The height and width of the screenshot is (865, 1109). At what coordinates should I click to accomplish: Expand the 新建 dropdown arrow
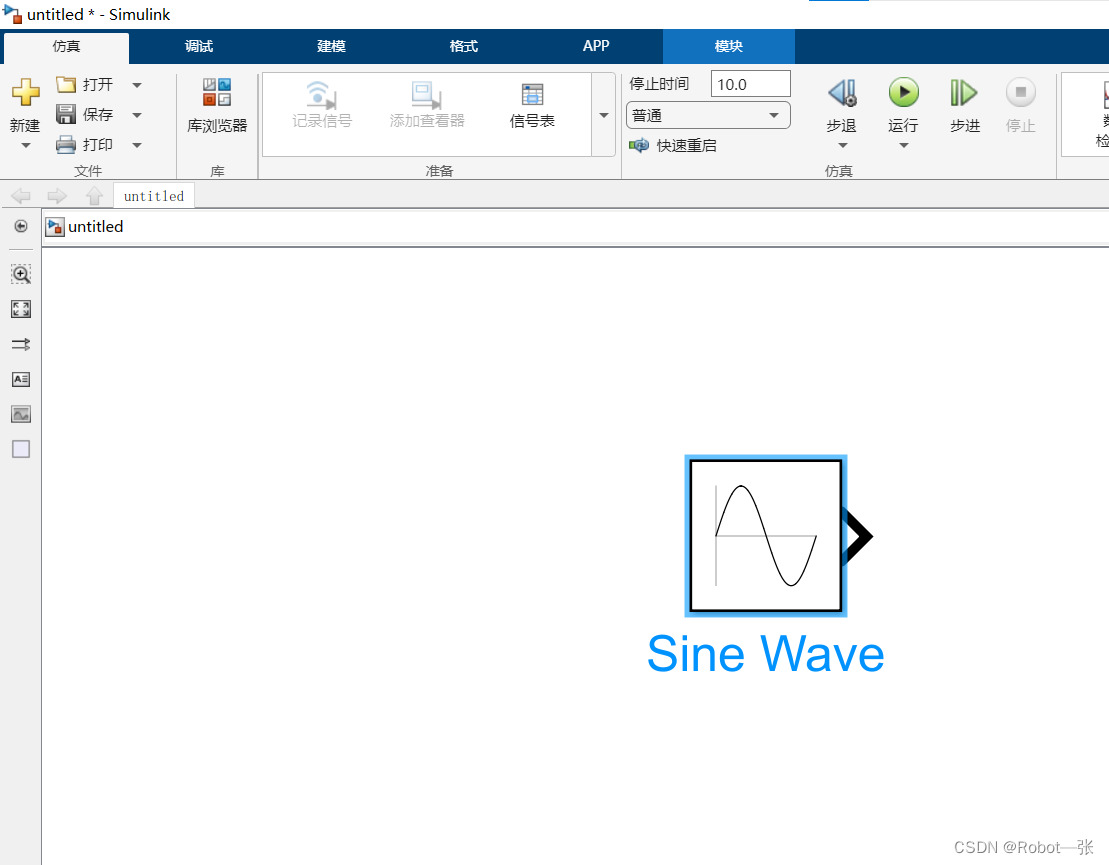pyautogui.click(x=25, y=146)
